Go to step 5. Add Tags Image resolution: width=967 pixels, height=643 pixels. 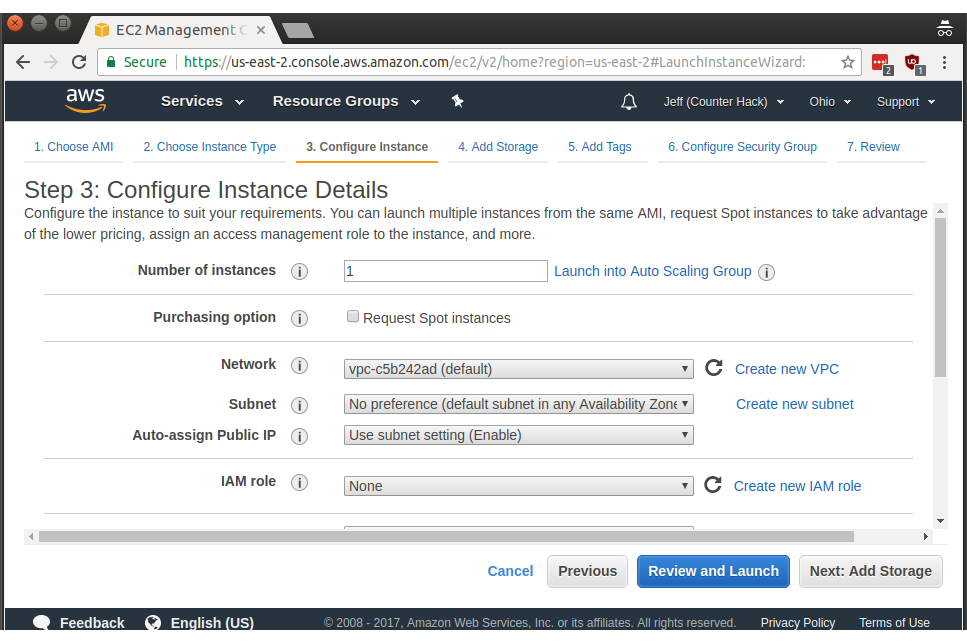tap(599, 147)
